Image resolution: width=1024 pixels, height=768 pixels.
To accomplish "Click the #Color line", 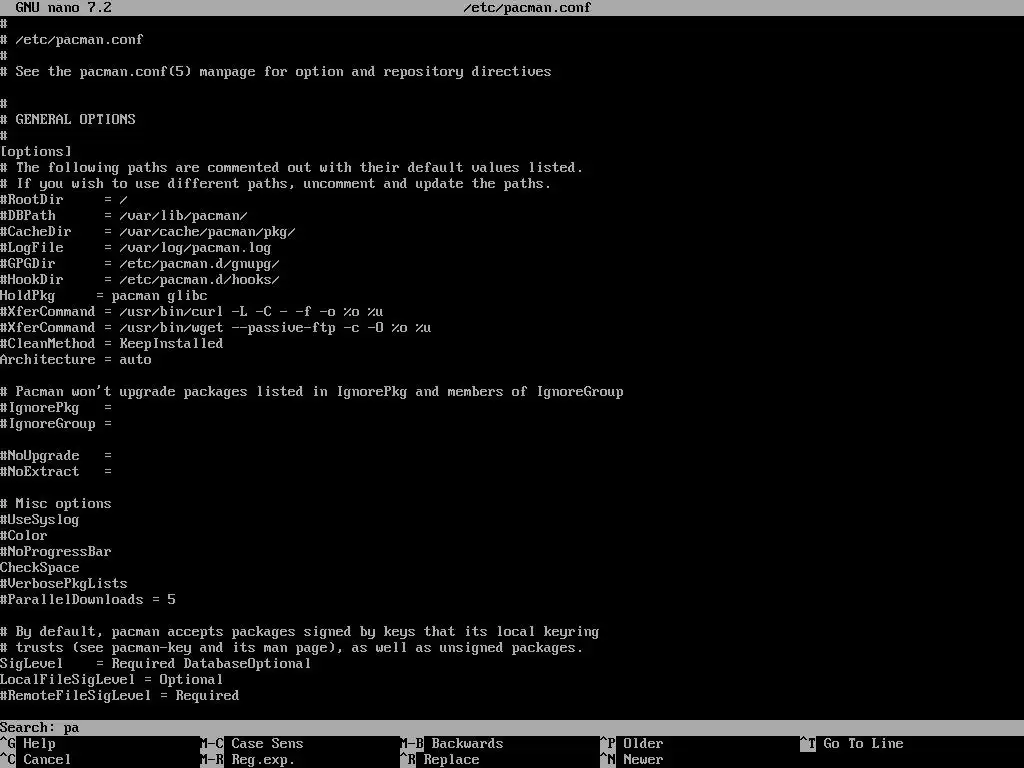I will click(24, 536).
